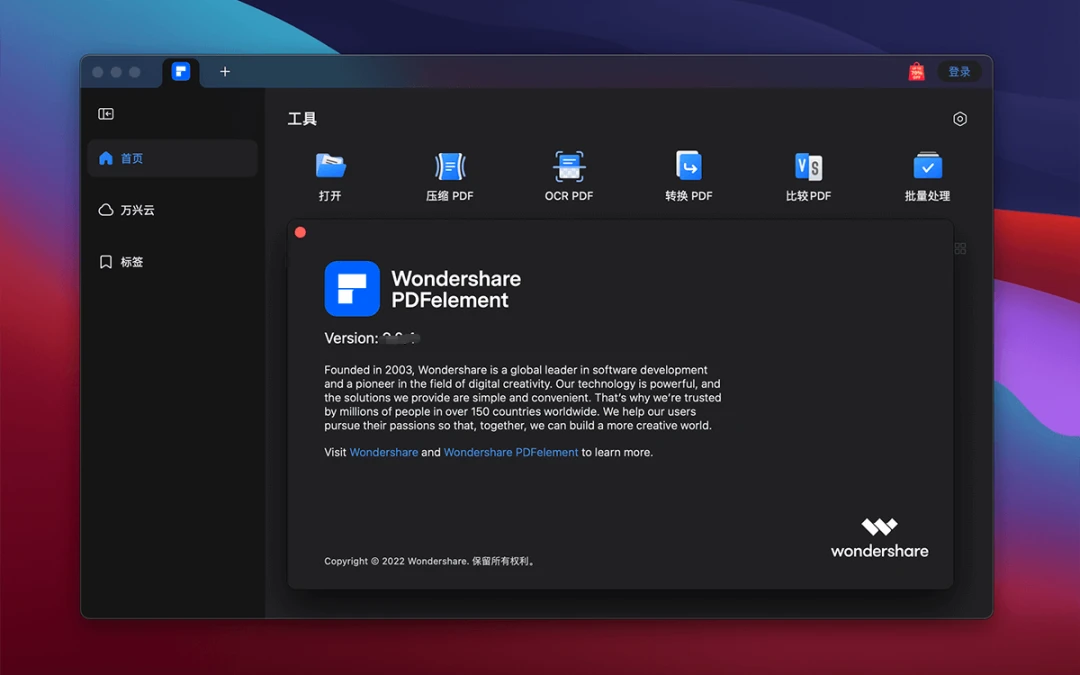The image size is (1080, 675).
Task: Collapse the left sidebar panel
Action: coord(106,113)
